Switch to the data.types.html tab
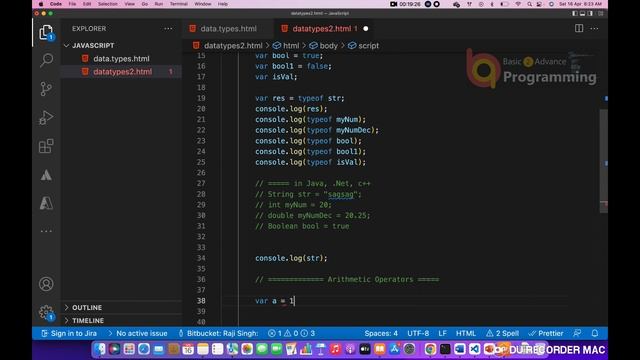640x360 pixels. (x=228, y=29)
